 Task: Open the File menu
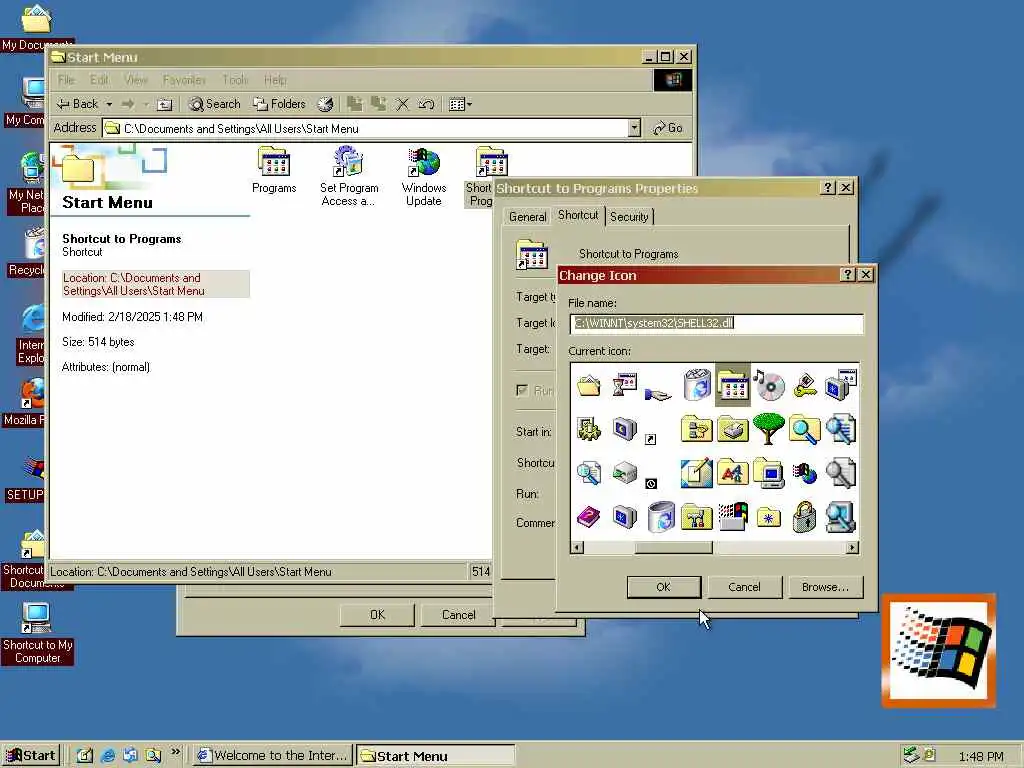[66, 80]
